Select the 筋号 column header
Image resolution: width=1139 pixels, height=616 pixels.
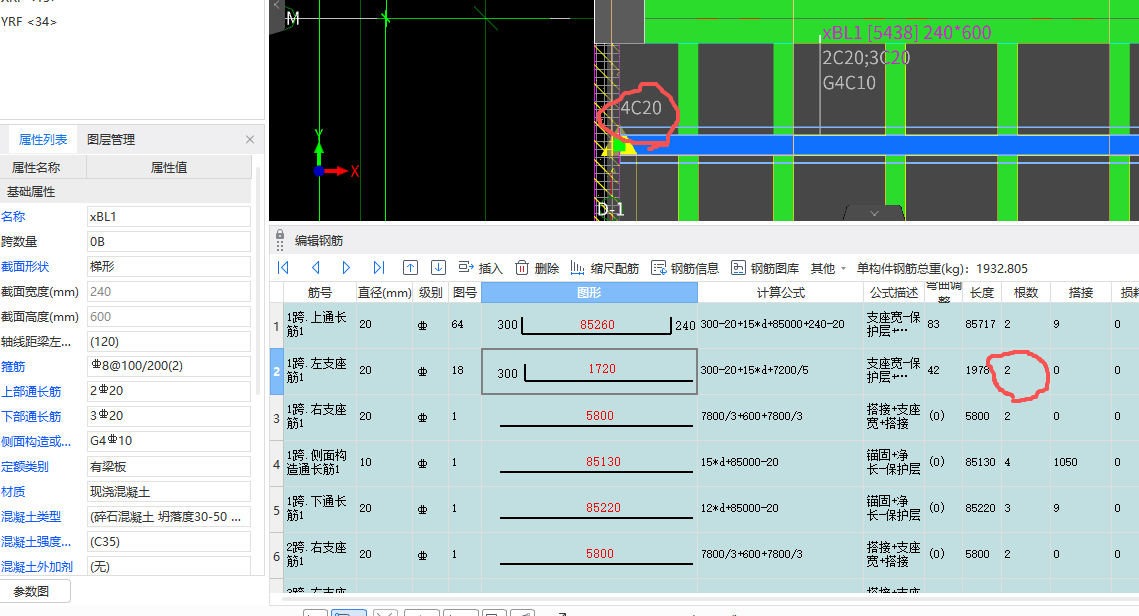click(x=320, y=293)
